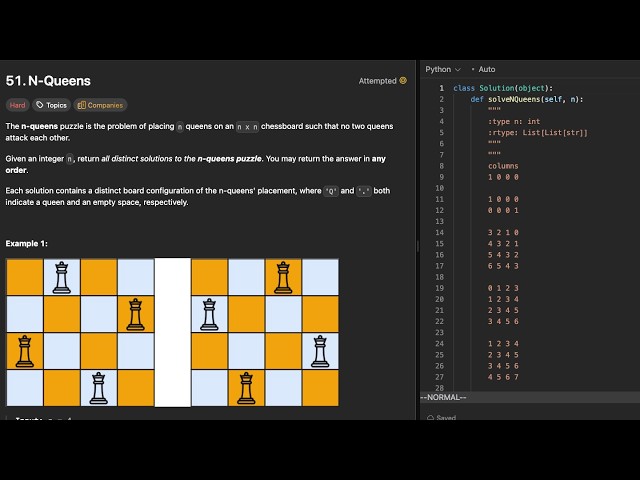This screenshot has width=640, height=480.
Task: Click the --NORMAL-- vim mode indicator
Action: click(x=443, y=397)
